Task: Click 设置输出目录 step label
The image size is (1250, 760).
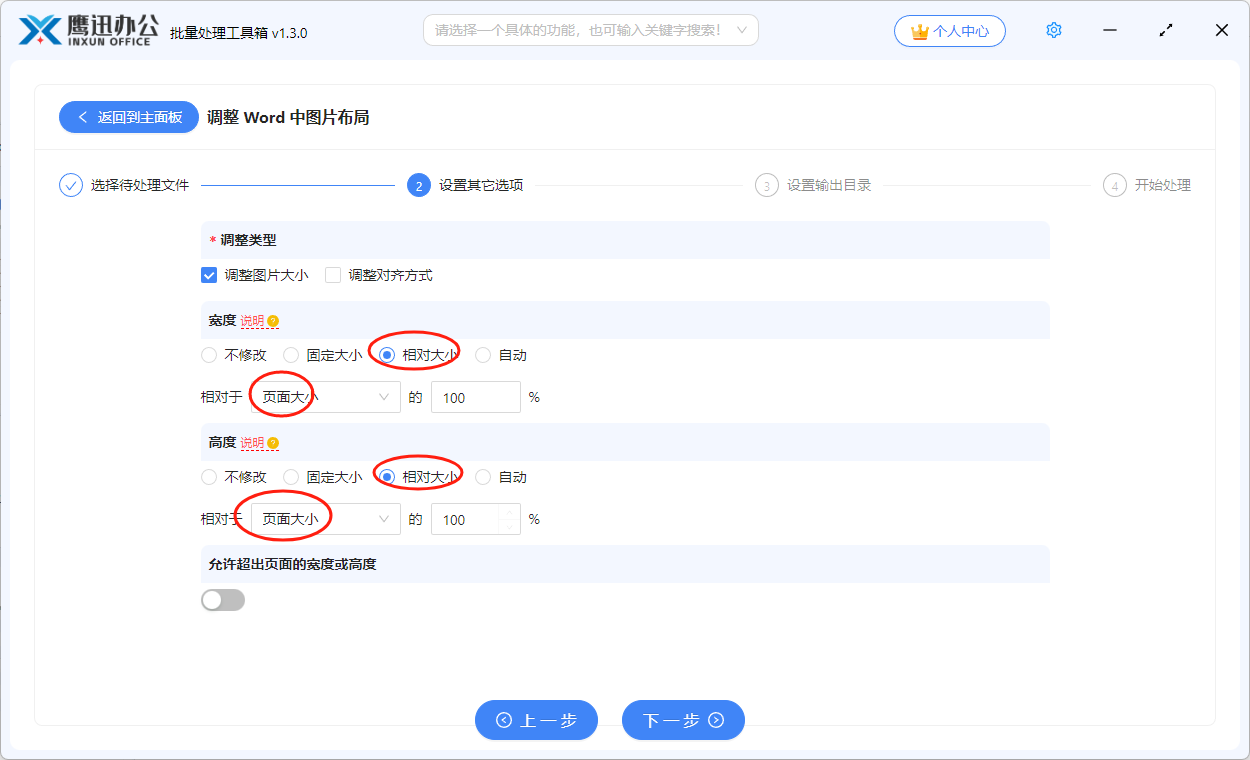Action: [x=829, y=185]
